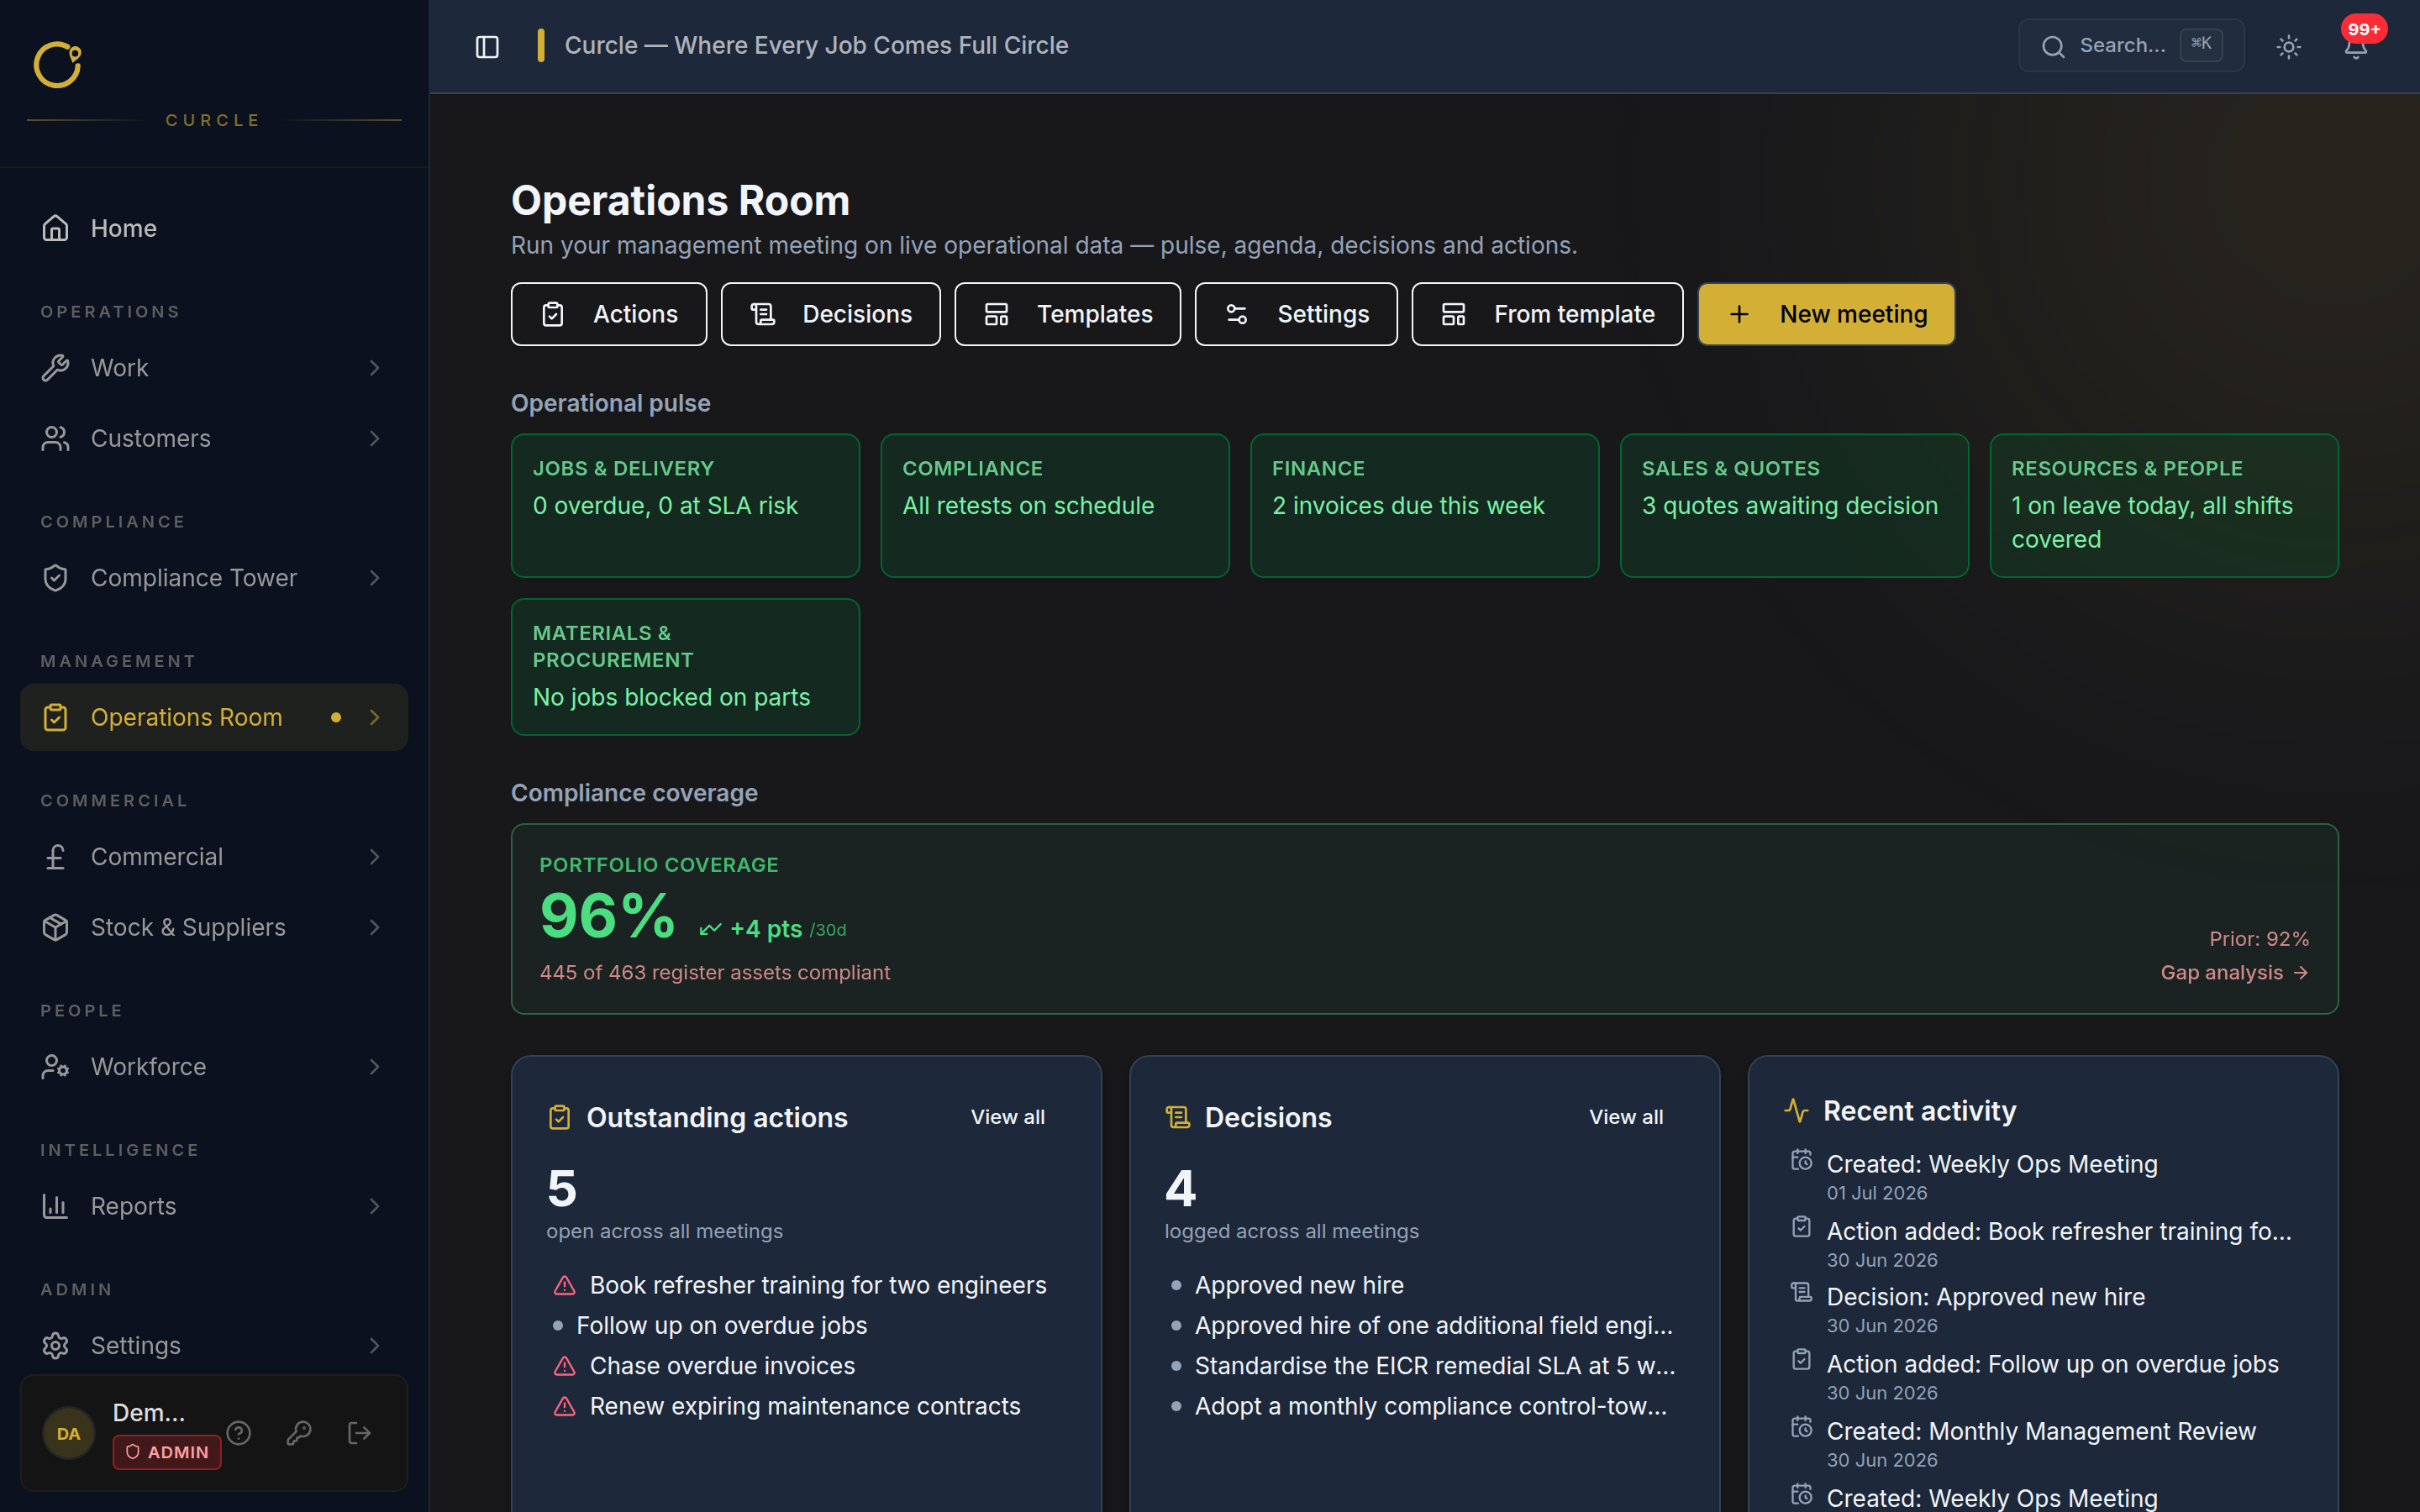Image resolution: width=2420 pixels, height=1512 pixels.
Task: Open the Templates button
Action: coord(1067,314)
